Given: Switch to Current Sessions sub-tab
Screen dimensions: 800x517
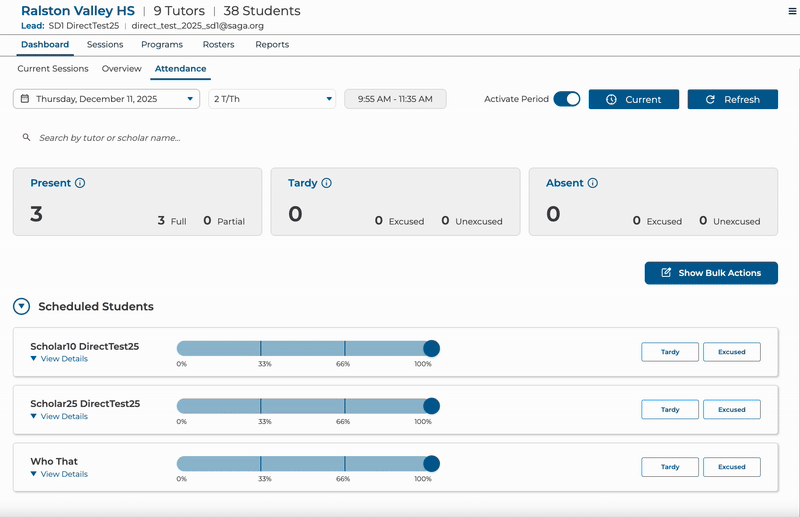Looking at the screenshot, I should 53,68.
